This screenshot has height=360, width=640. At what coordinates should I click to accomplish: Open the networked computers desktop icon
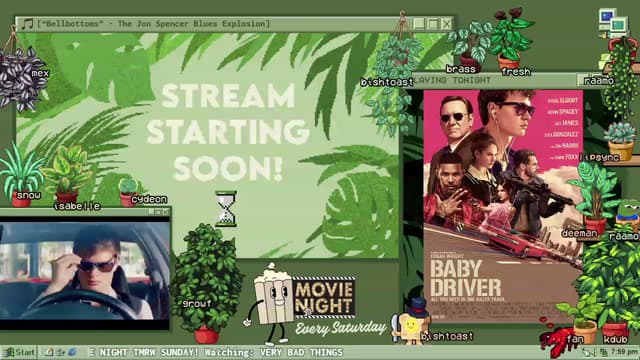coord(613,23)
